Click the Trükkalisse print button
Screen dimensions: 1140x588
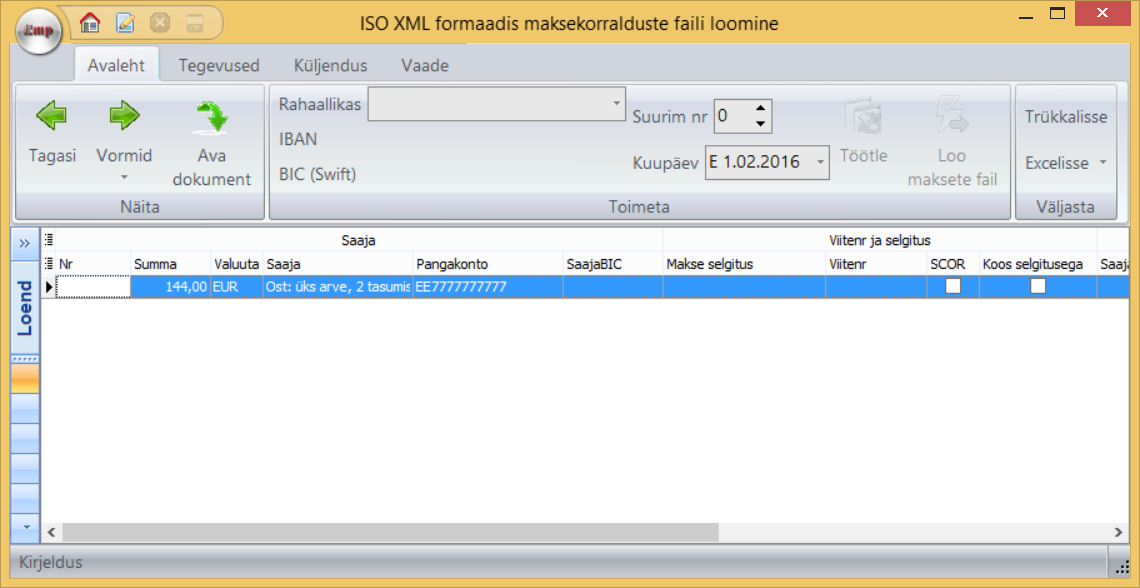click(x=1066, y=117)
